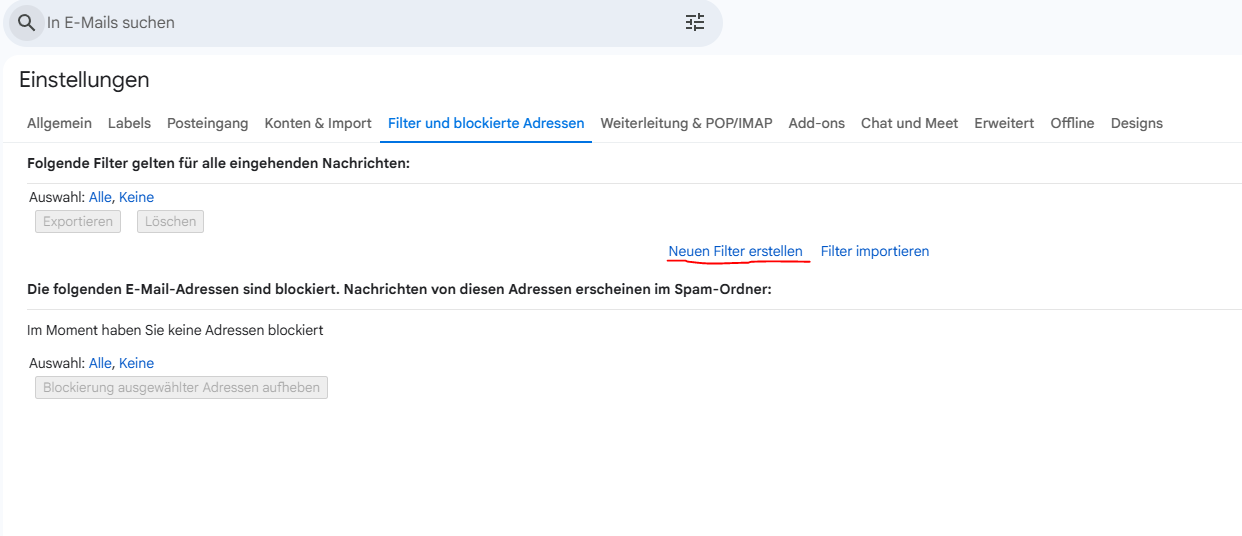Select the Konten & Import tab
1242x536 pixels.
point(318,123)
